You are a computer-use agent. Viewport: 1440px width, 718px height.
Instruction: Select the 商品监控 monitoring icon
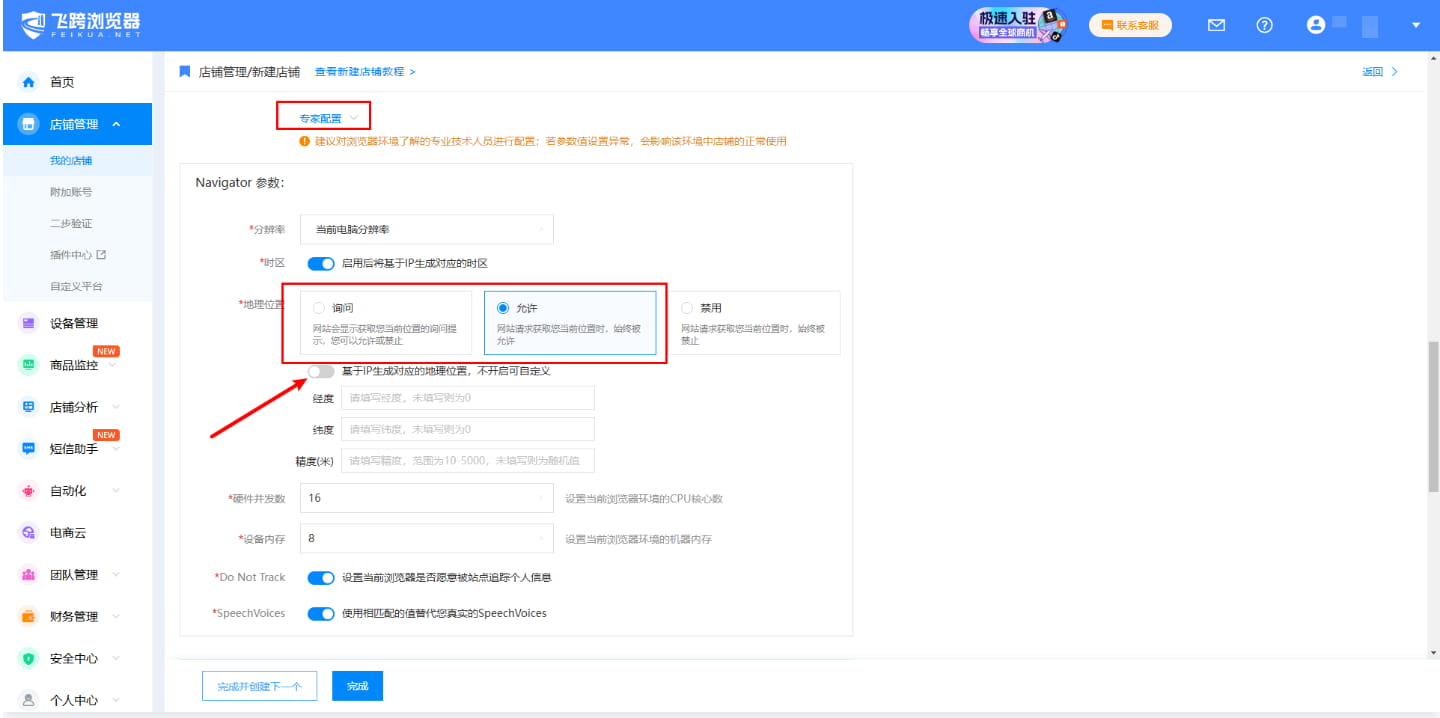[x=30, y=364]
